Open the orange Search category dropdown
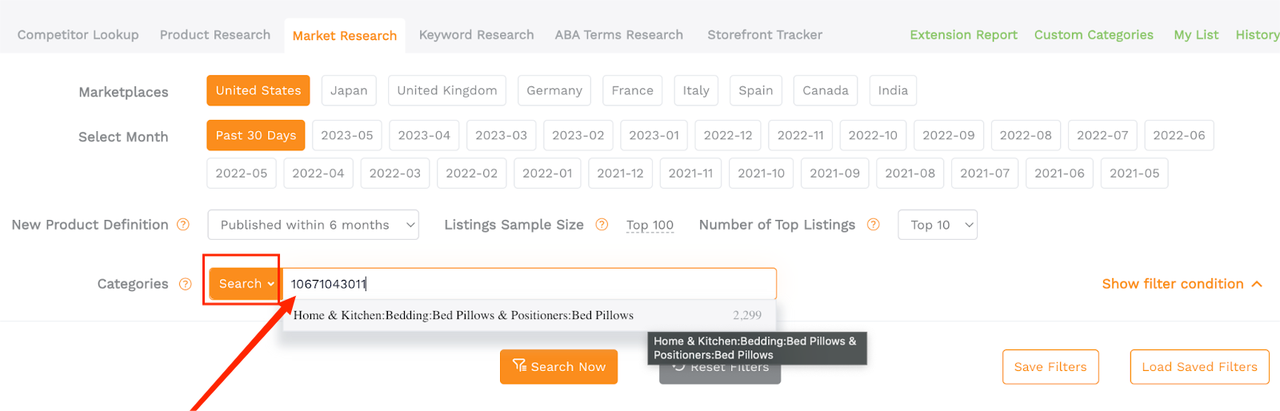Screen dimensions: 1280x411 [243, 284]
